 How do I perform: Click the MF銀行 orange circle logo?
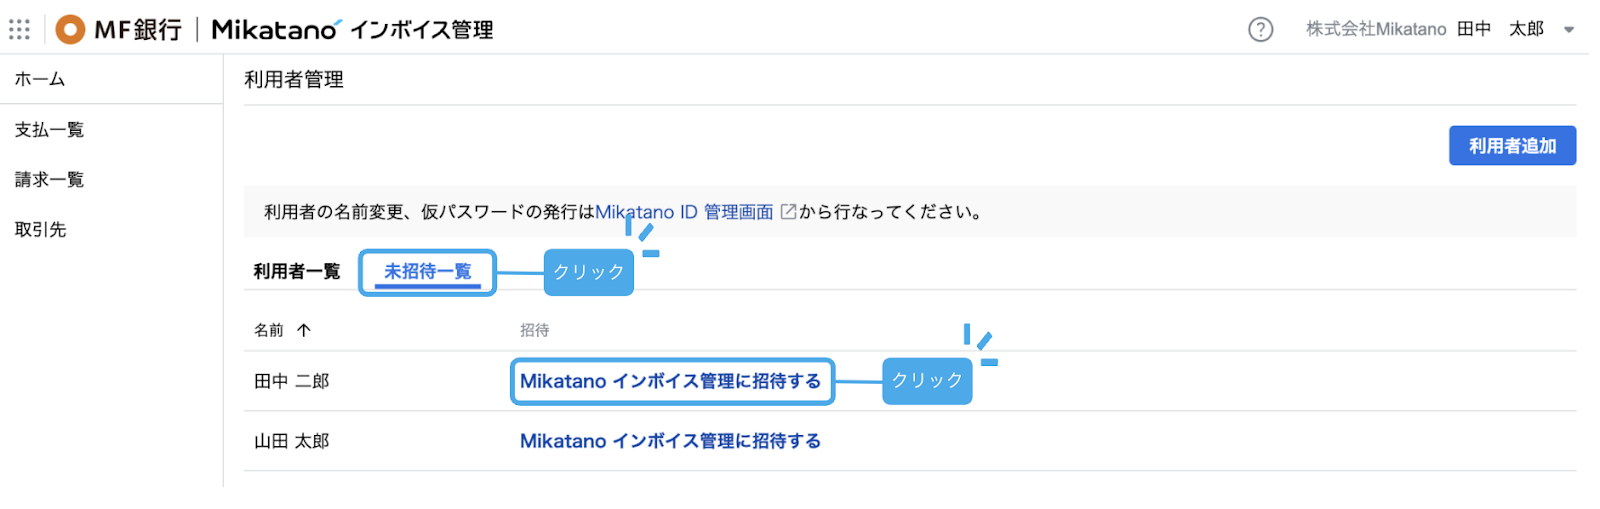(70, 30)
